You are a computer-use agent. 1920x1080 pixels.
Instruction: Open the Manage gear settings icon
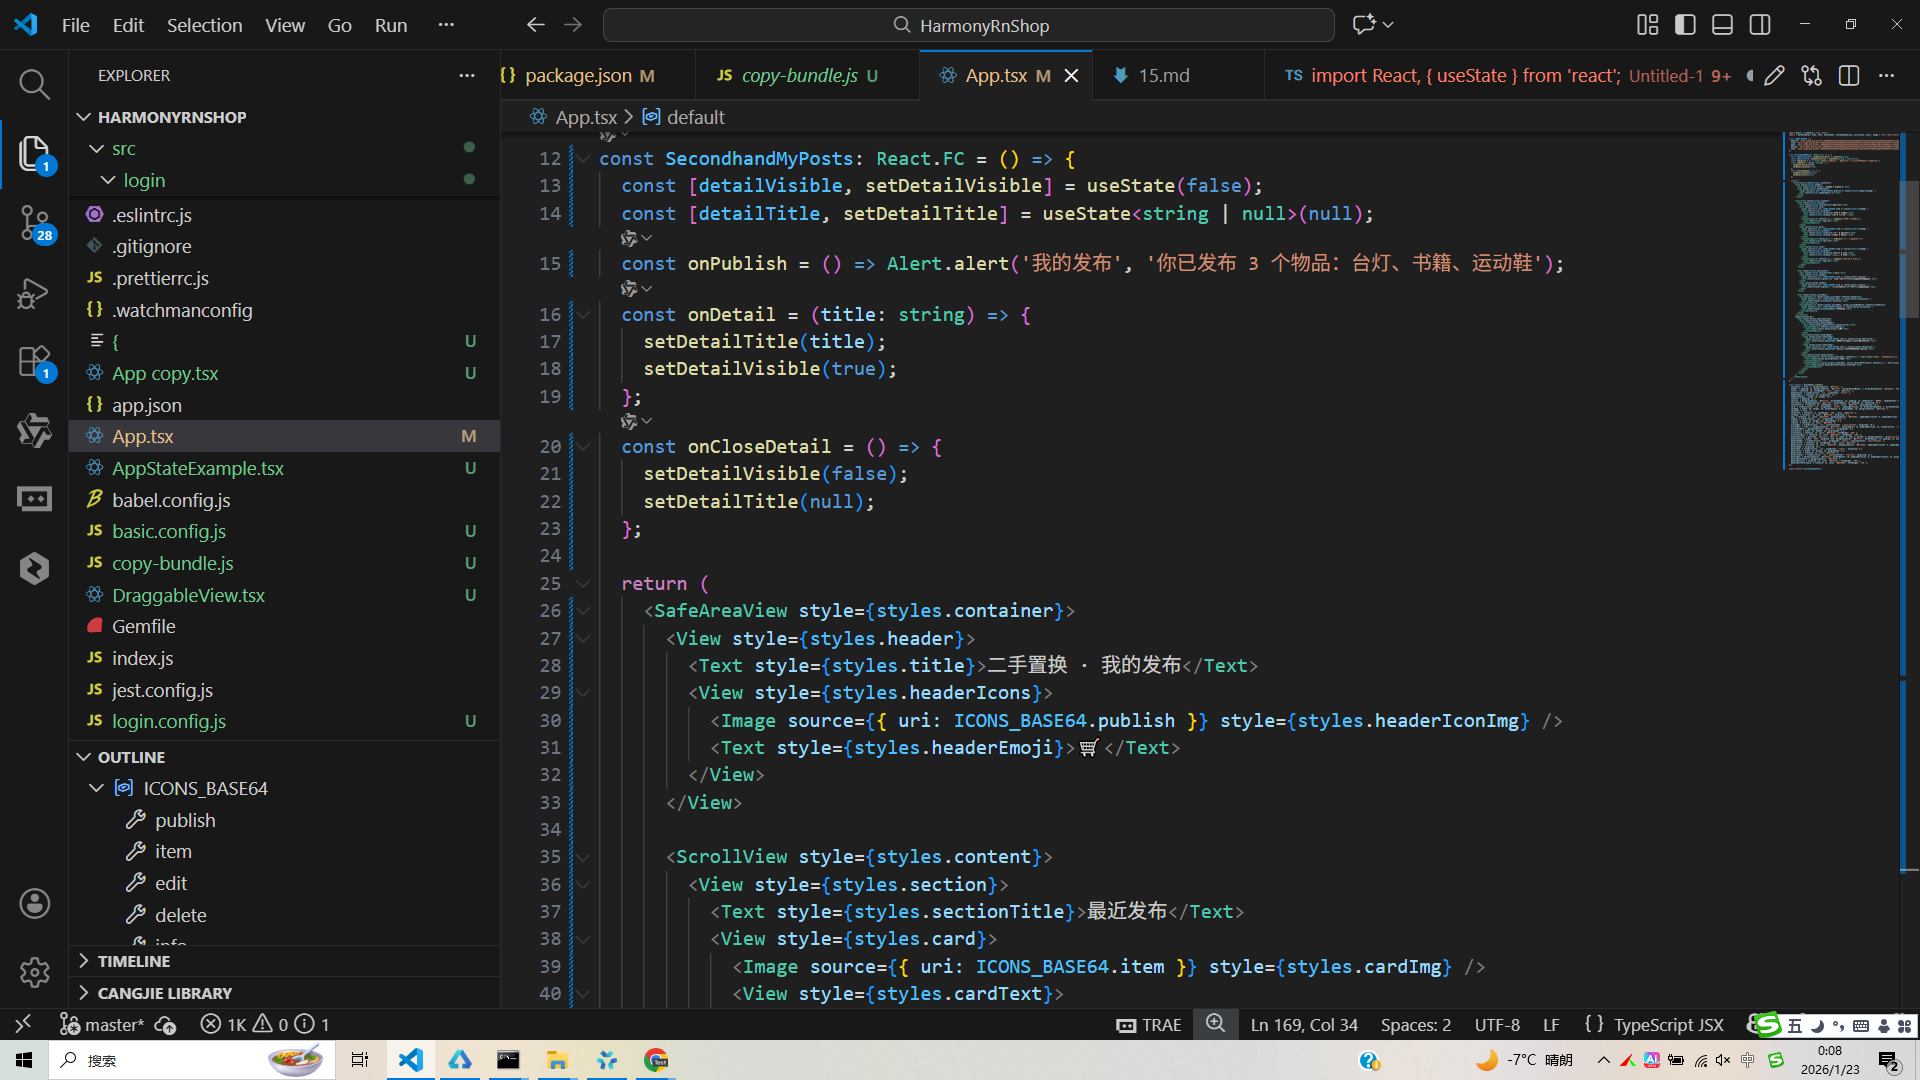(x=34, y=972)
